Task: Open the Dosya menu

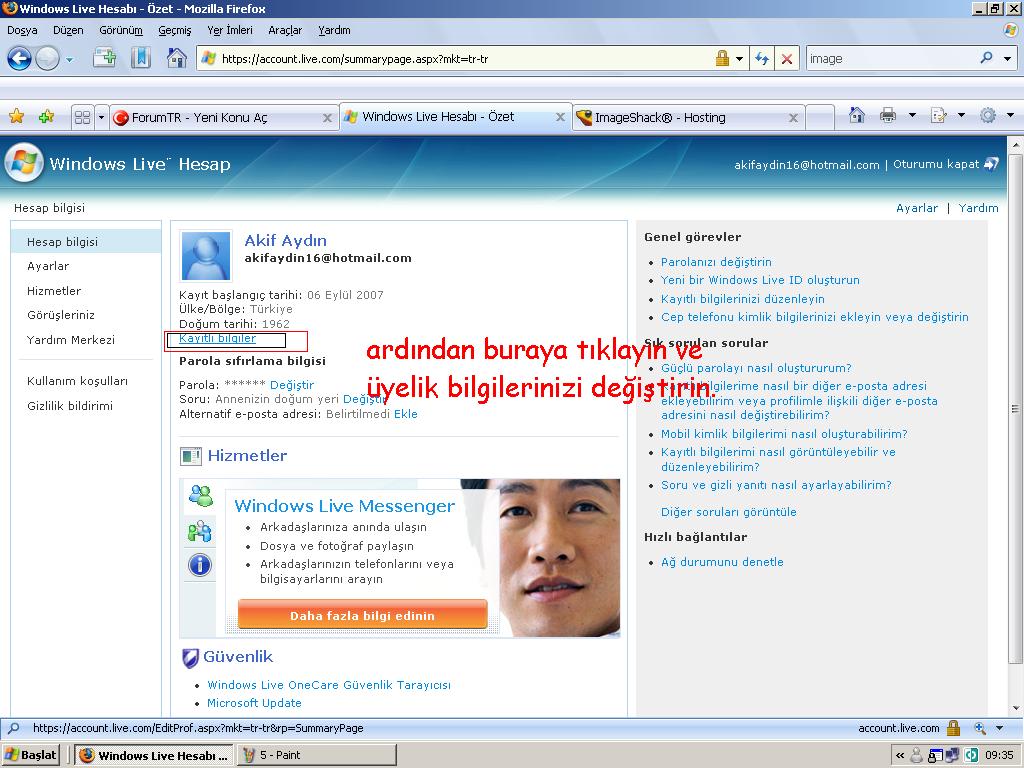Action: [x=22, y=30]
